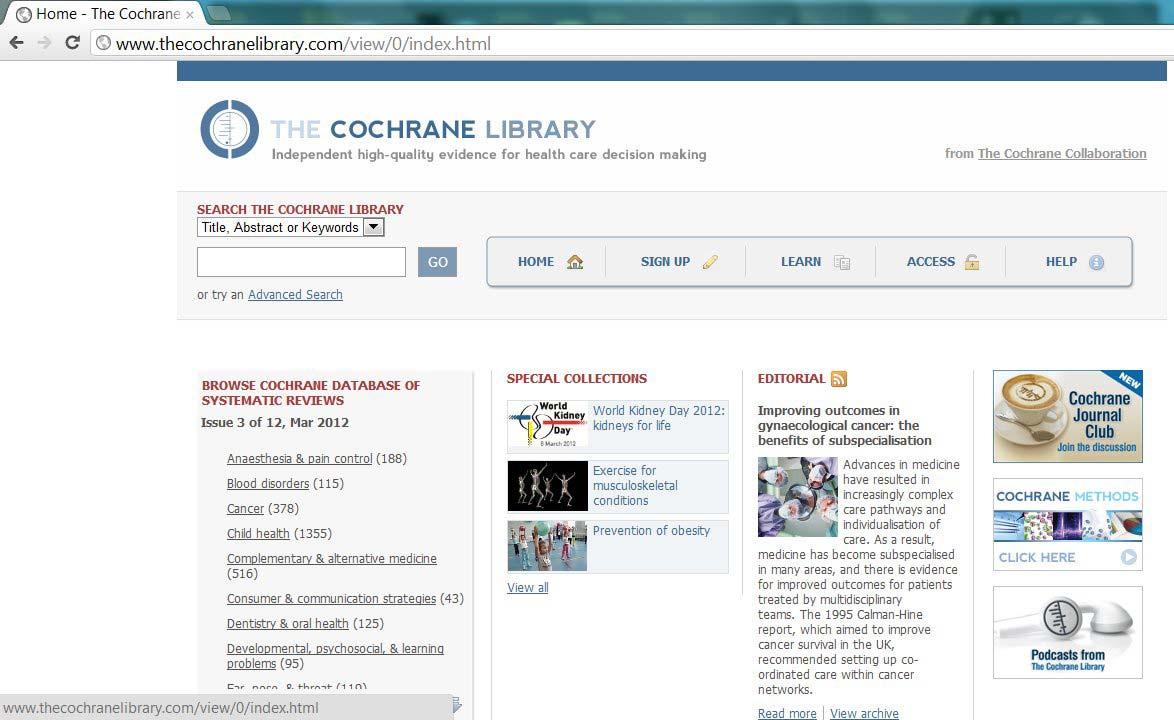
Task: Click CLICK HERE on Cochrane Methods
Action: click(1037, 558)
